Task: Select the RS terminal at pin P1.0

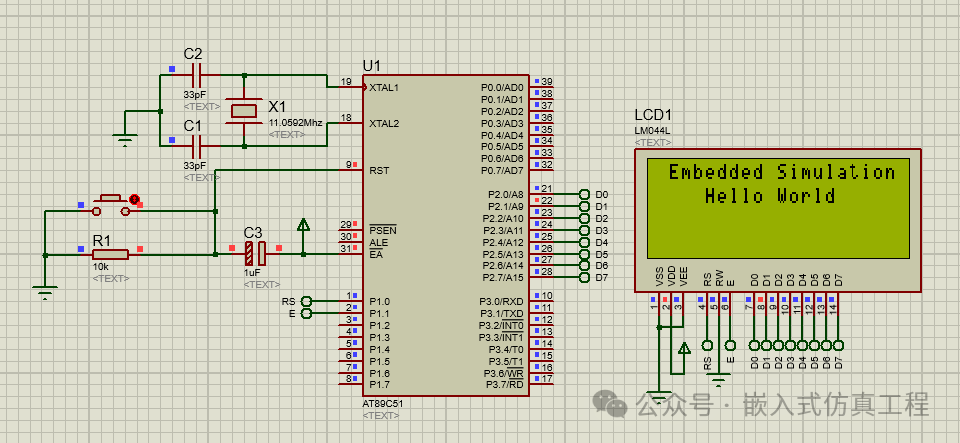Action: 307,301
